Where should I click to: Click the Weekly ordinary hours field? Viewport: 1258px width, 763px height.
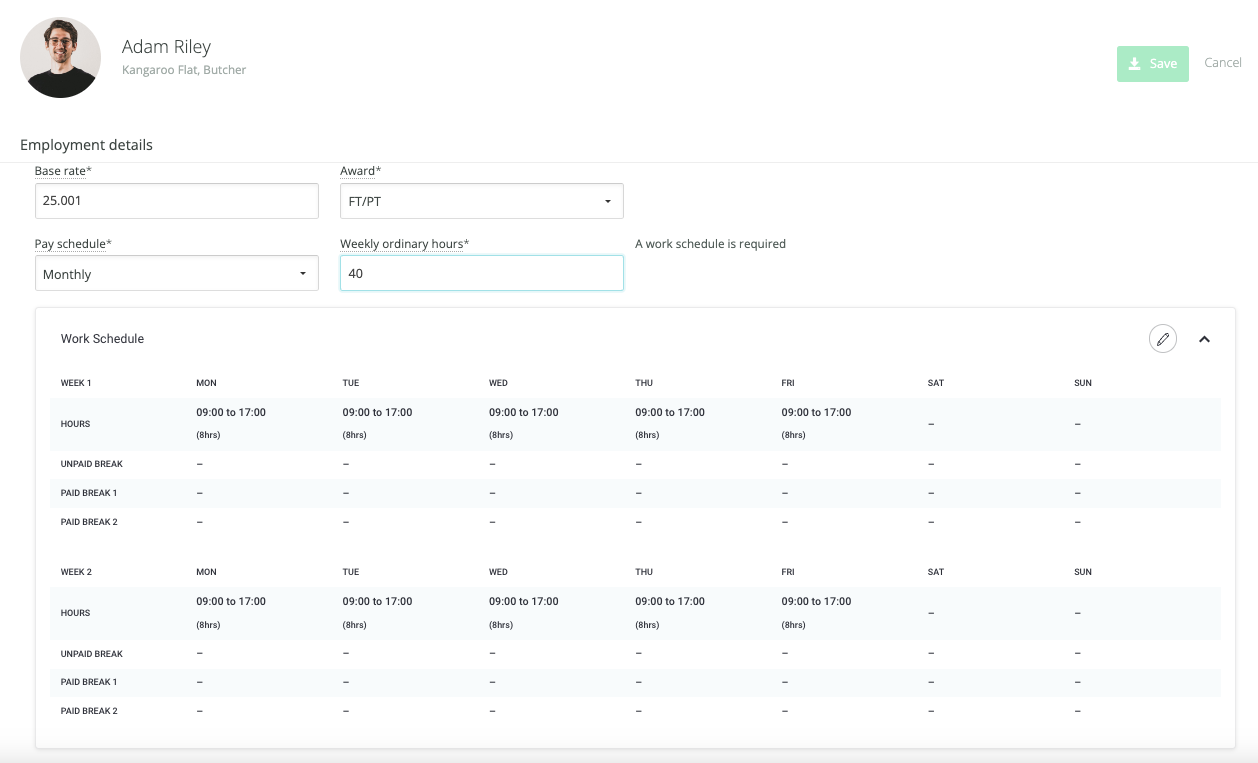click(x=481, y=273)
